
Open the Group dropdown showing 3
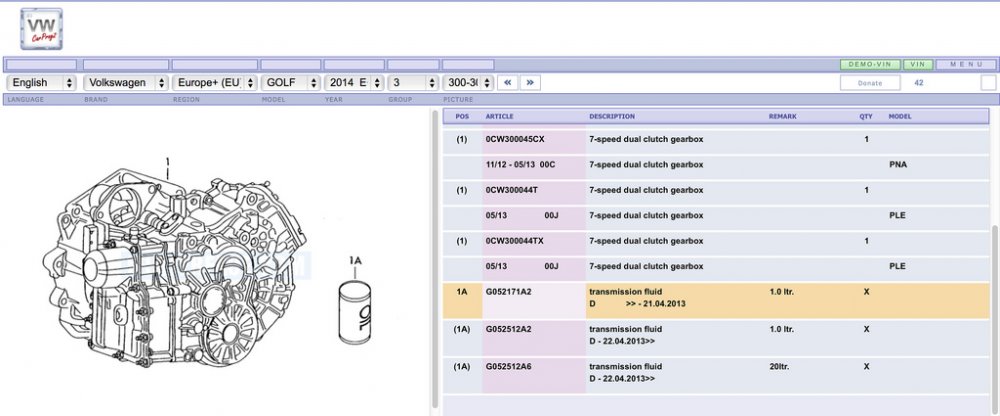413,82
